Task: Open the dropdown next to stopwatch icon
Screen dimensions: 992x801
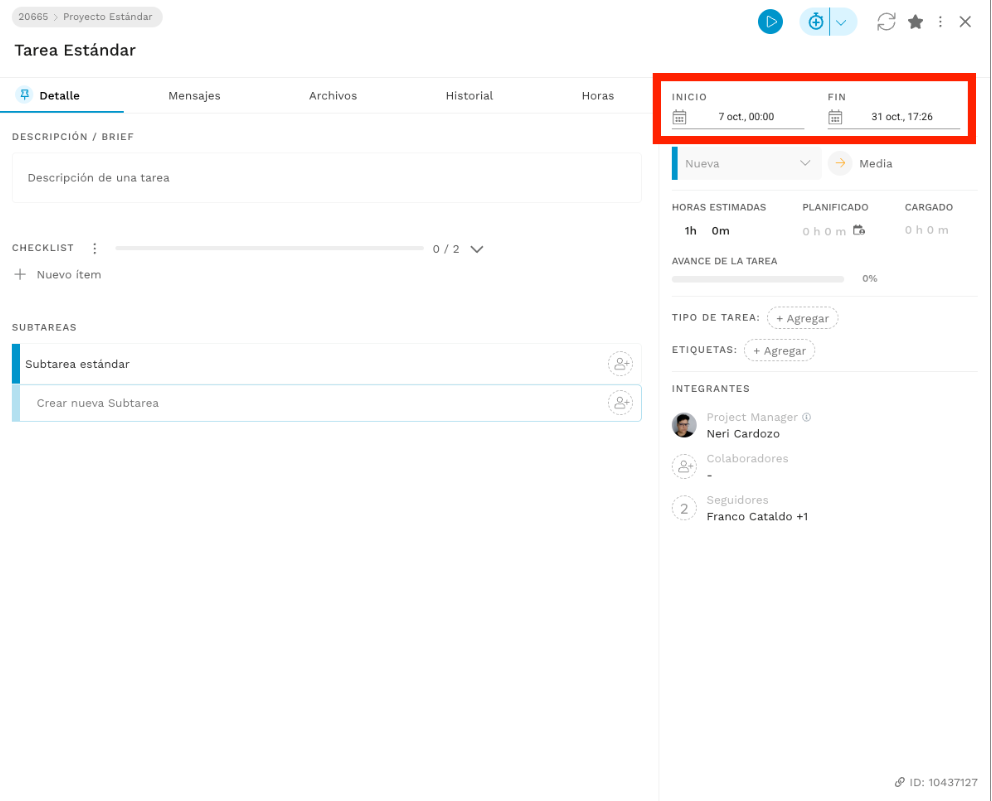Action: [x=841, y=22]
